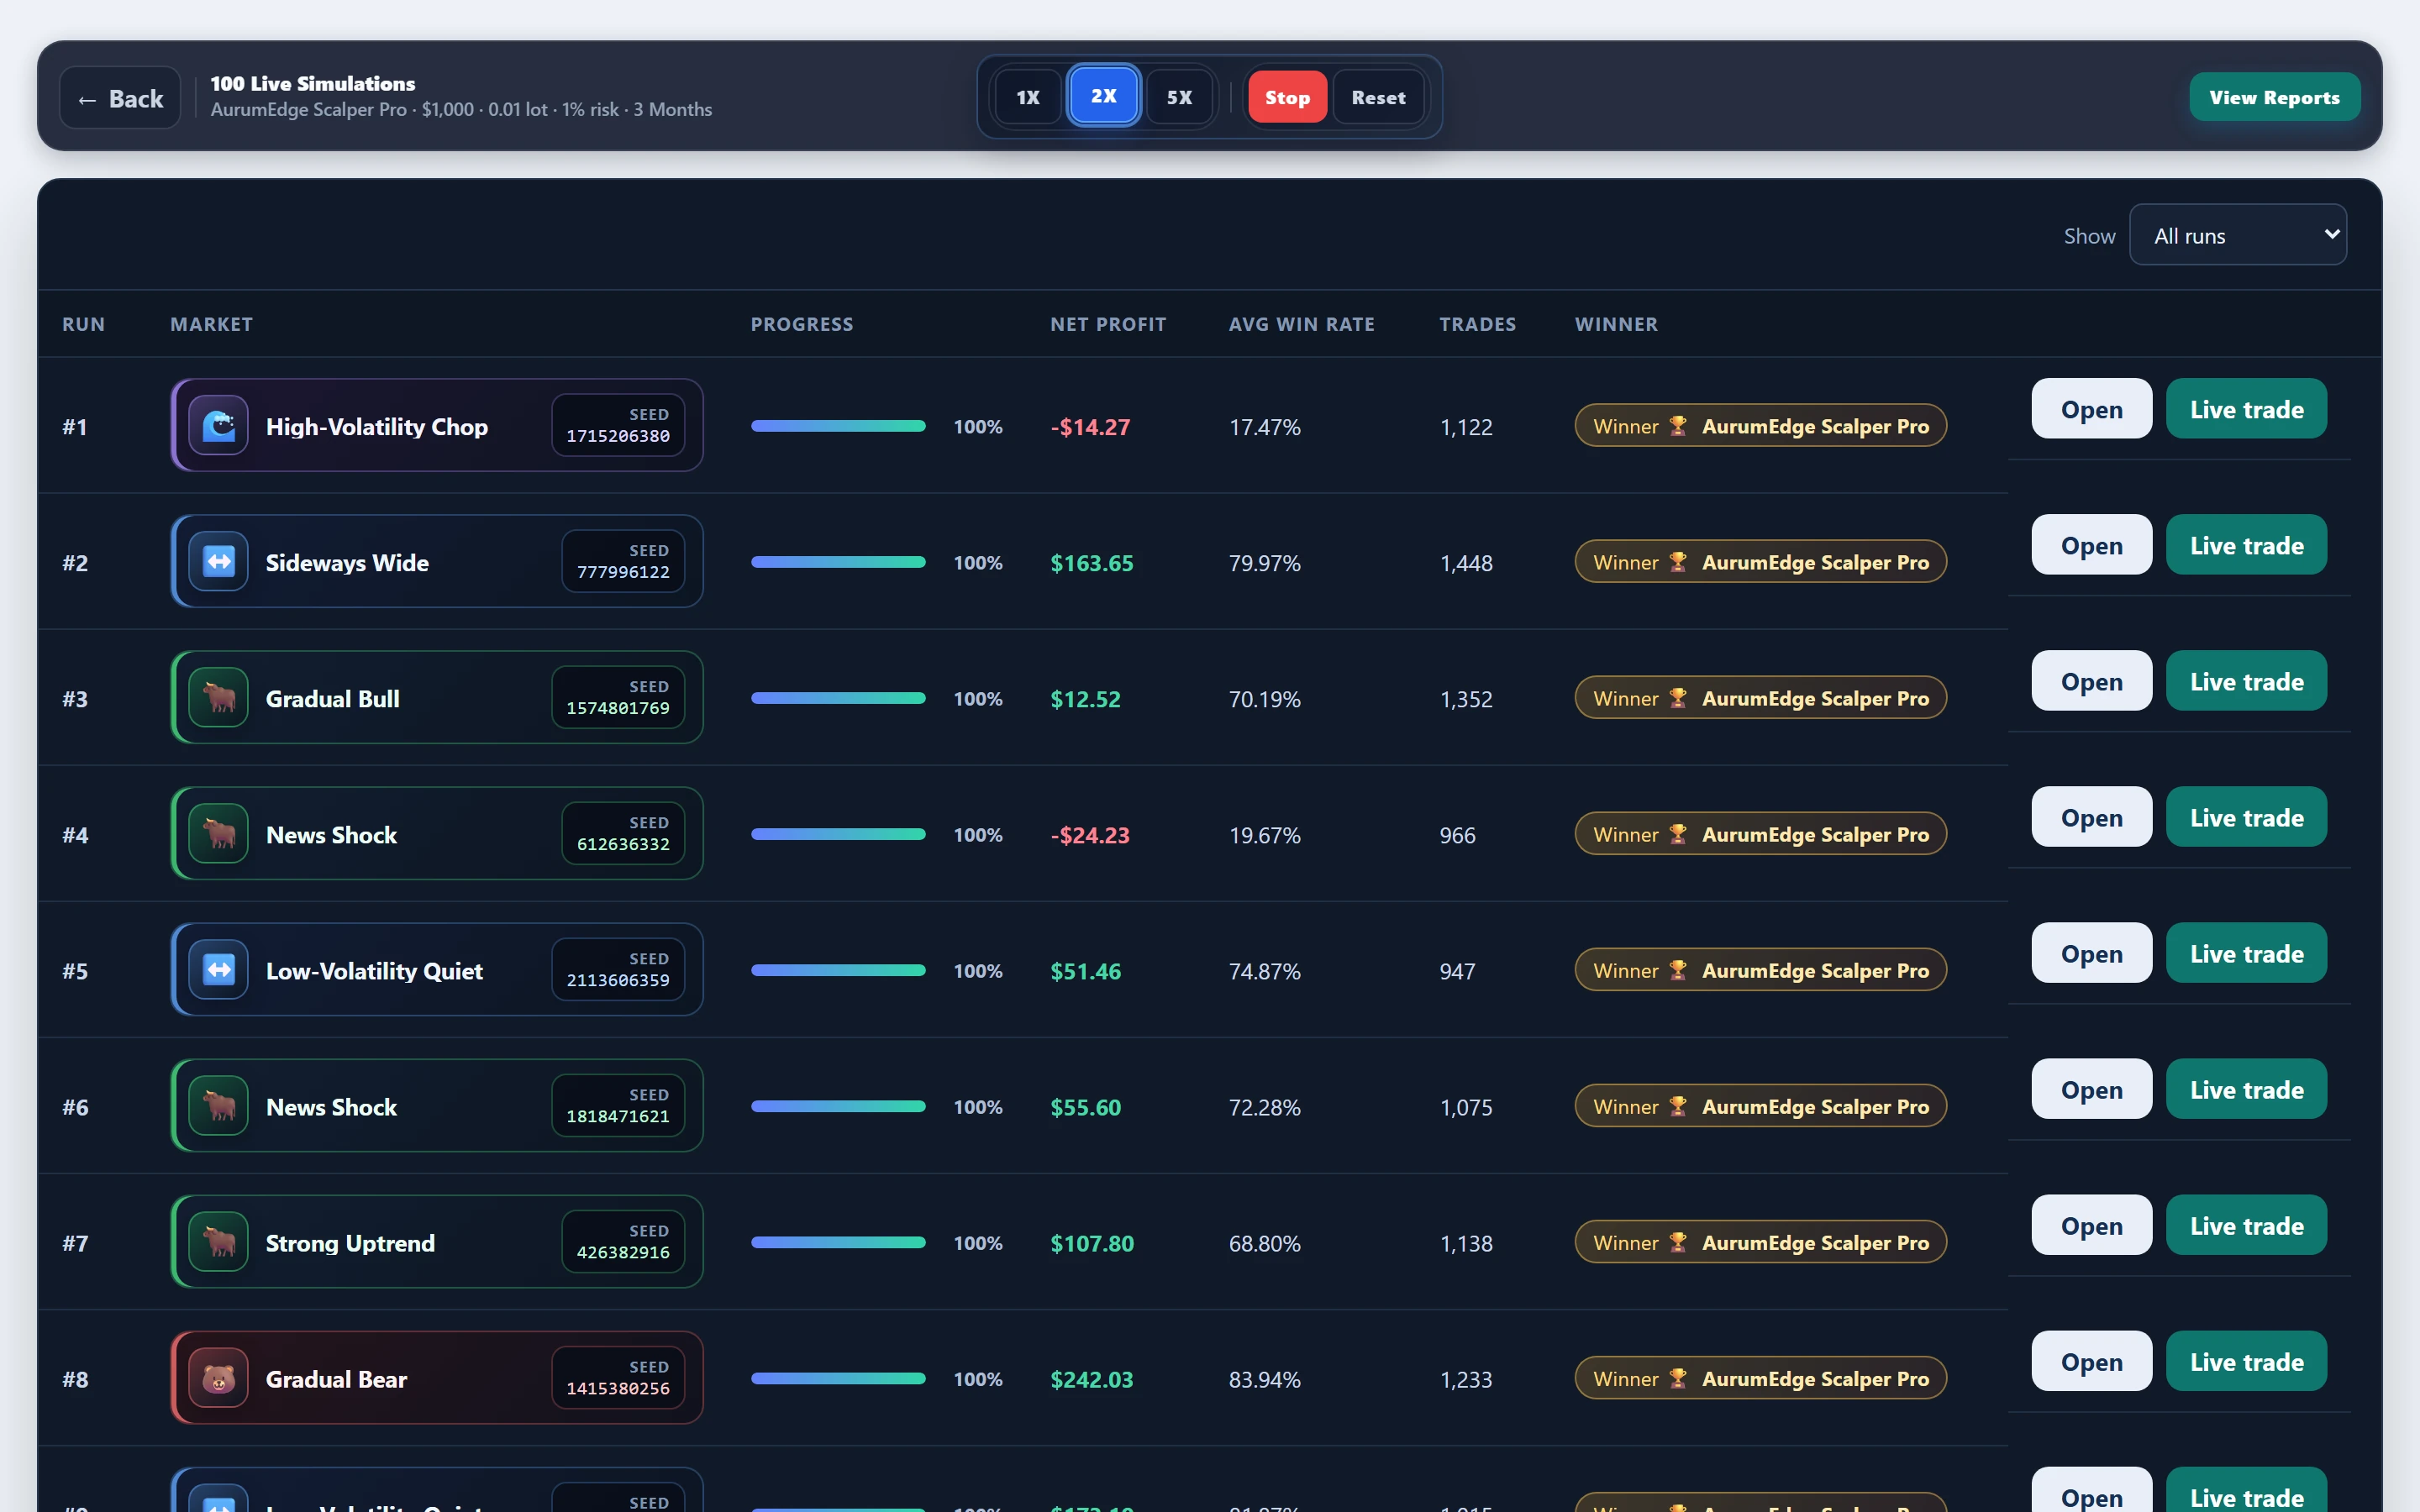This screenshot has width=2420, height=1512.
Task: Click the progress bar of run #1
Action: coord(838,426)
